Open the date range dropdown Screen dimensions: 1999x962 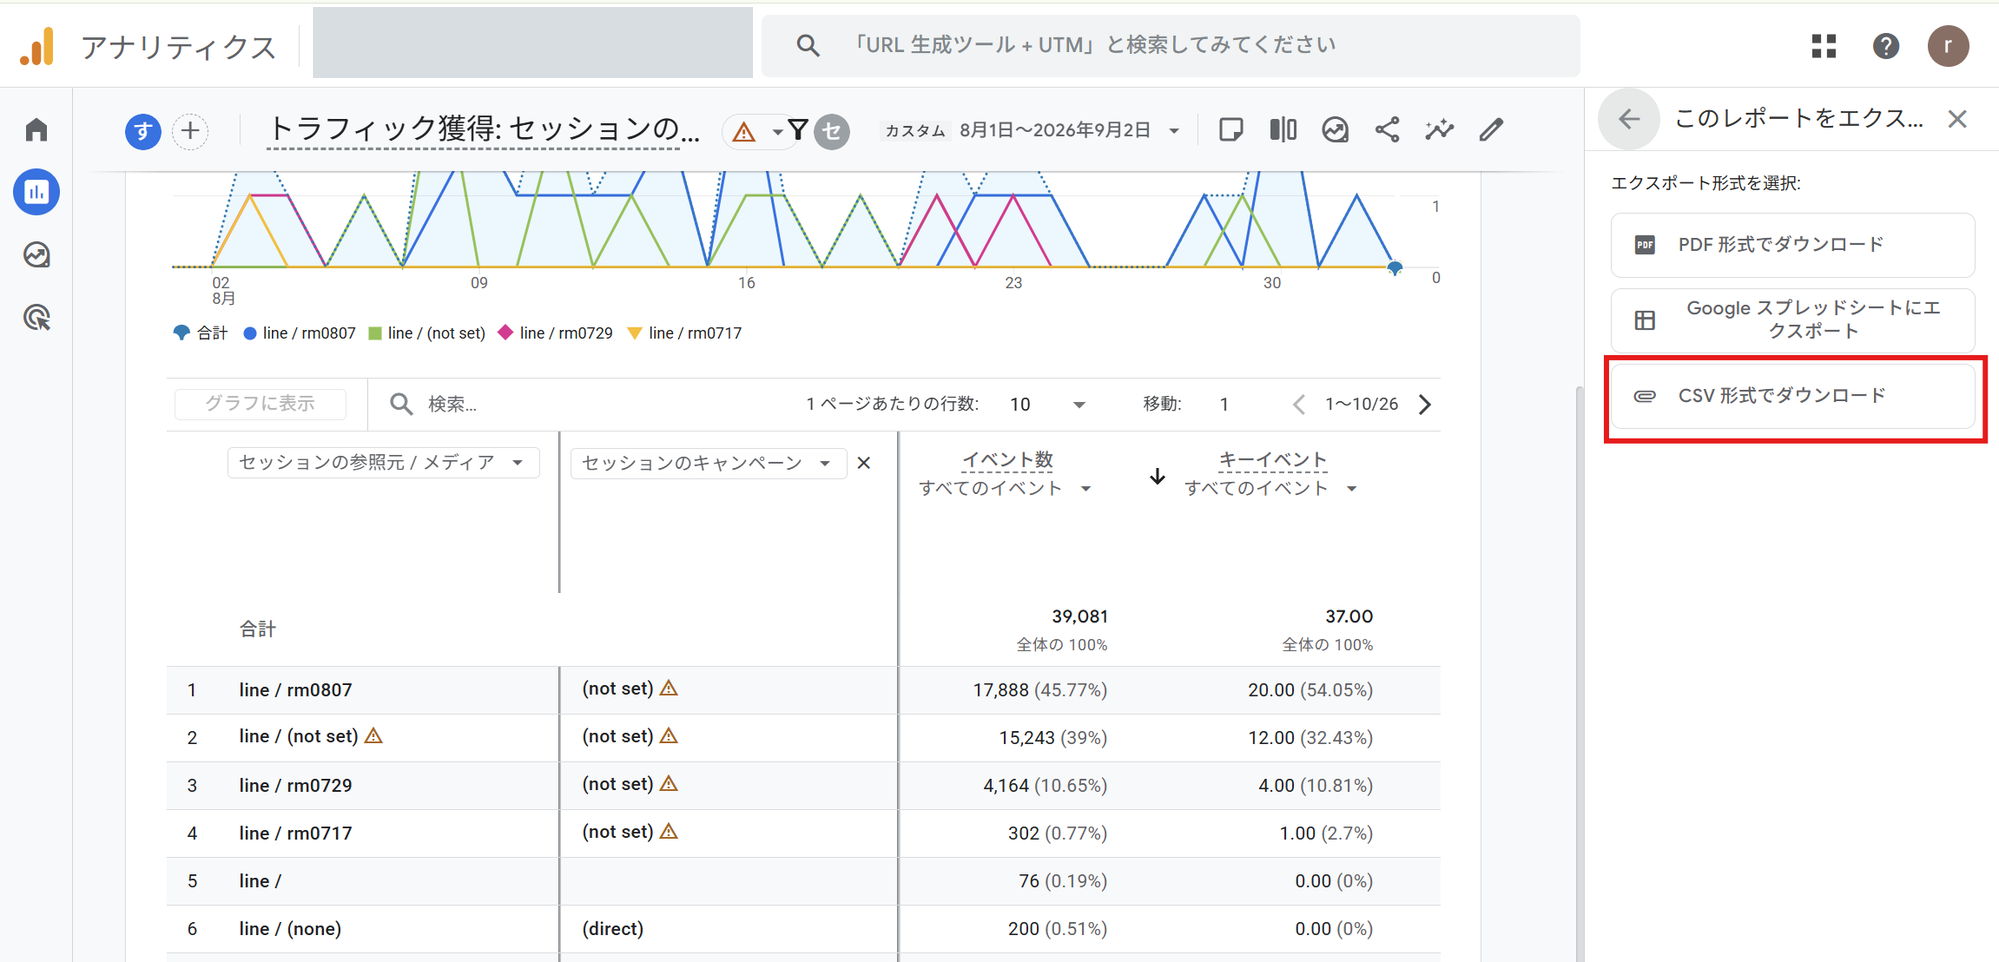point(1174,131)
